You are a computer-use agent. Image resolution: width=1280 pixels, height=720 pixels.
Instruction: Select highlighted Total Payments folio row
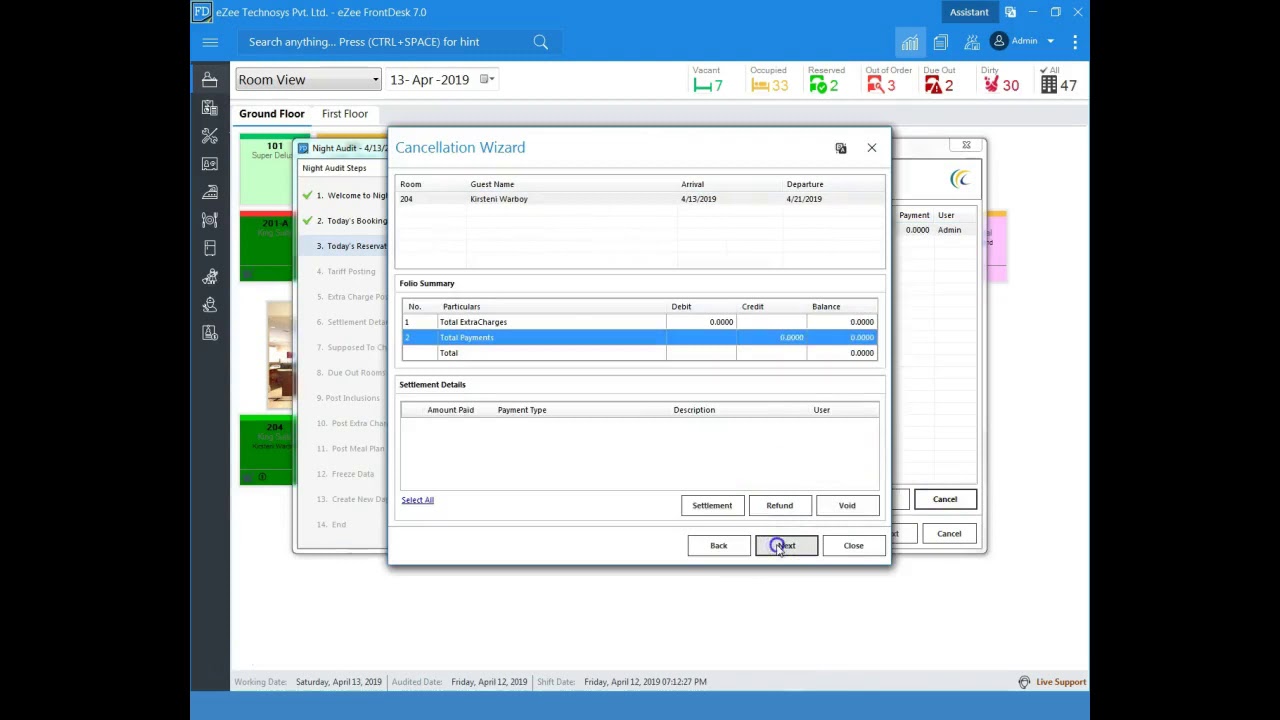640,338
